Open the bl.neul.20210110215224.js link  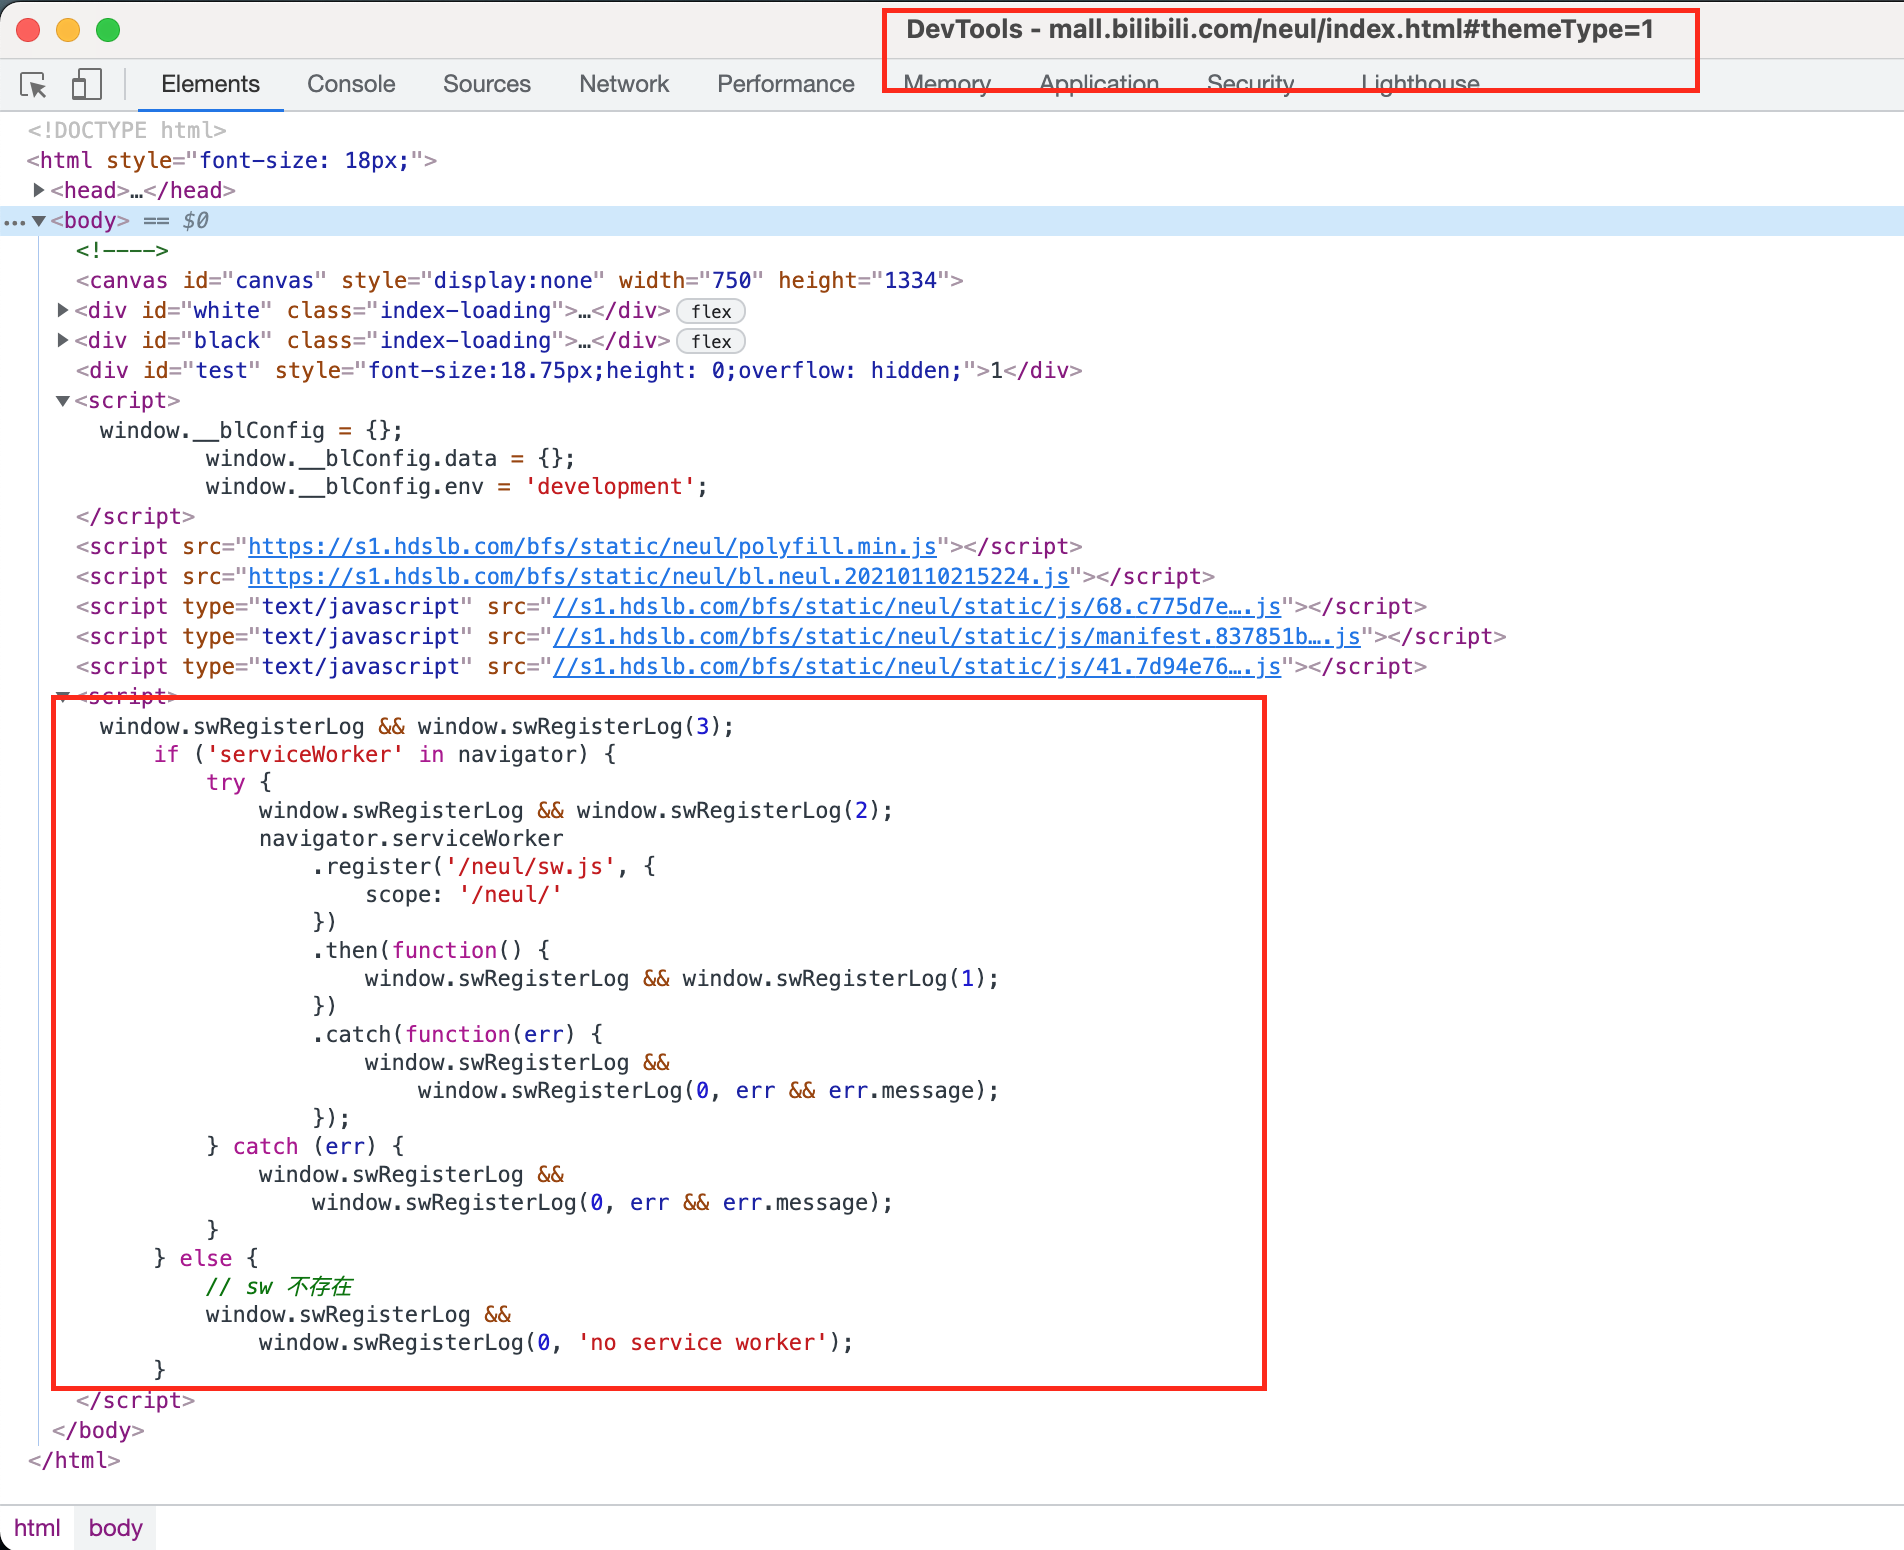(658, 577)
